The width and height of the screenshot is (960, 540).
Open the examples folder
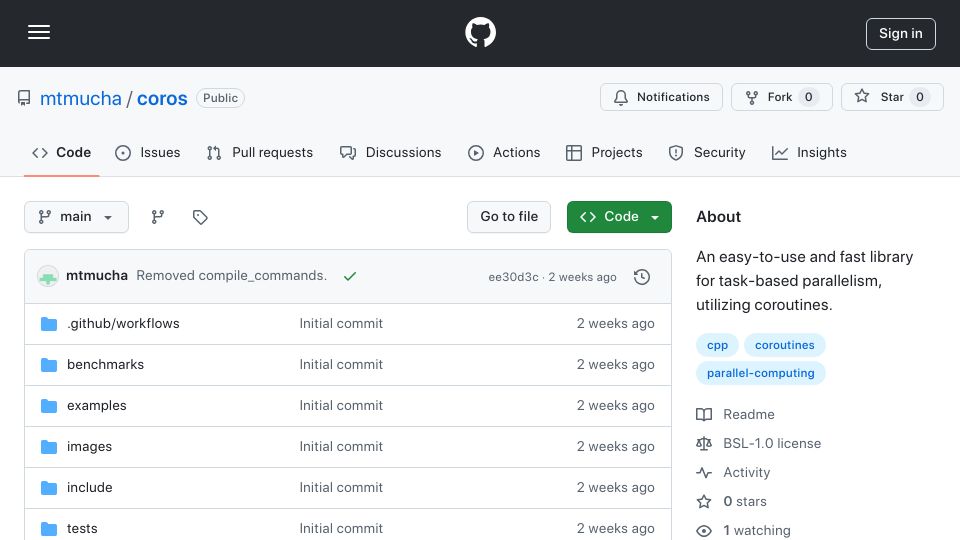pos(97,405)
